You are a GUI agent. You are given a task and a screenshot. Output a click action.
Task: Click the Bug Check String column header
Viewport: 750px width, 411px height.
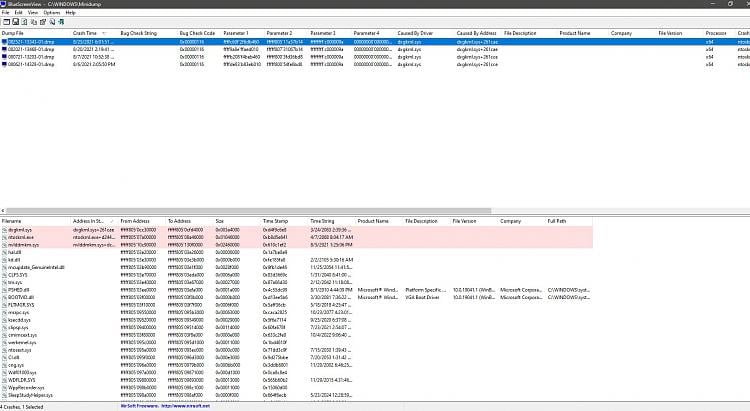[148, 33]
